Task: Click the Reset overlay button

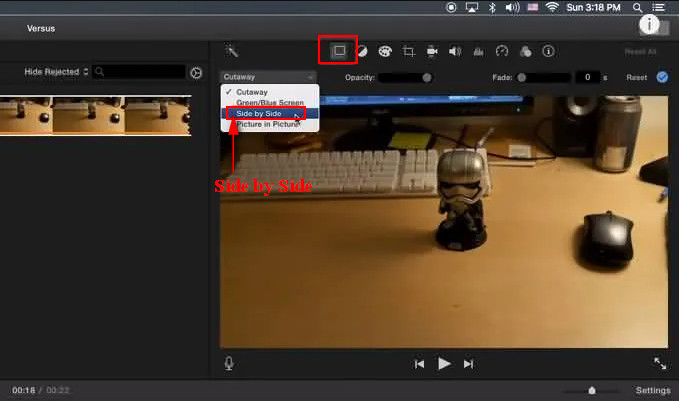Action: (636, 78)
